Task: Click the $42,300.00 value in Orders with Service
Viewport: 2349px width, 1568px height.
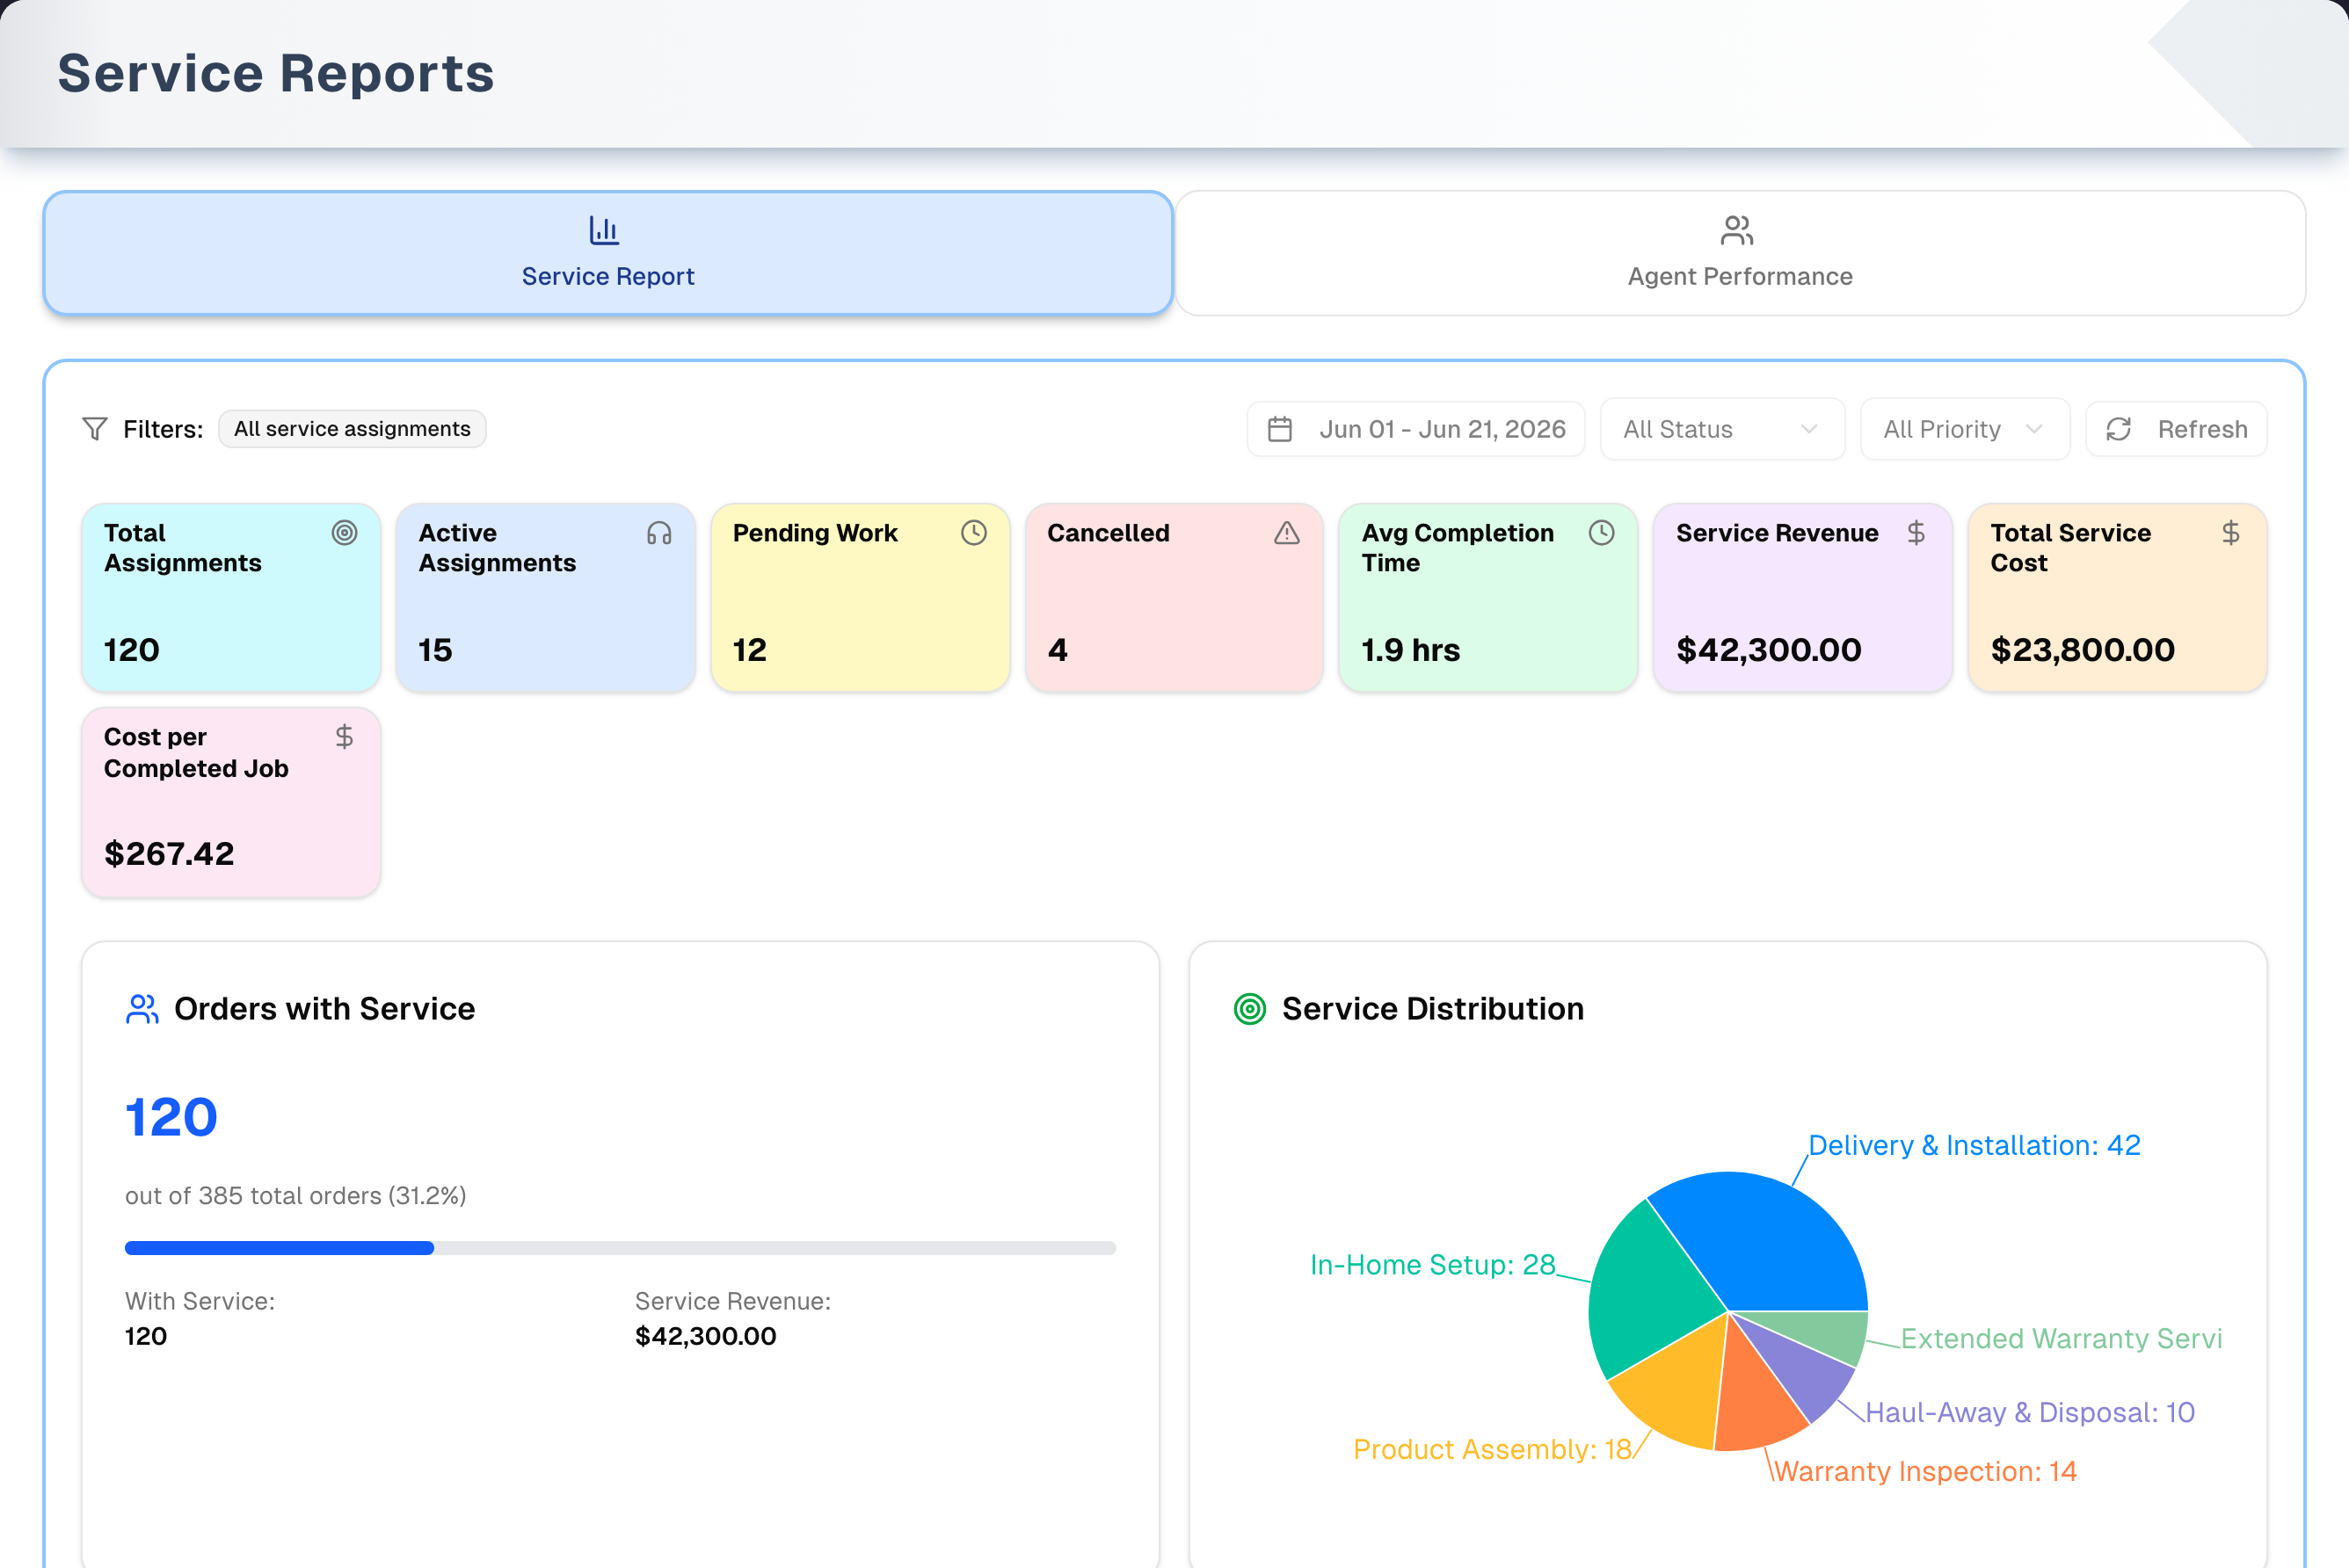Action: click(x=706, y=1337)
